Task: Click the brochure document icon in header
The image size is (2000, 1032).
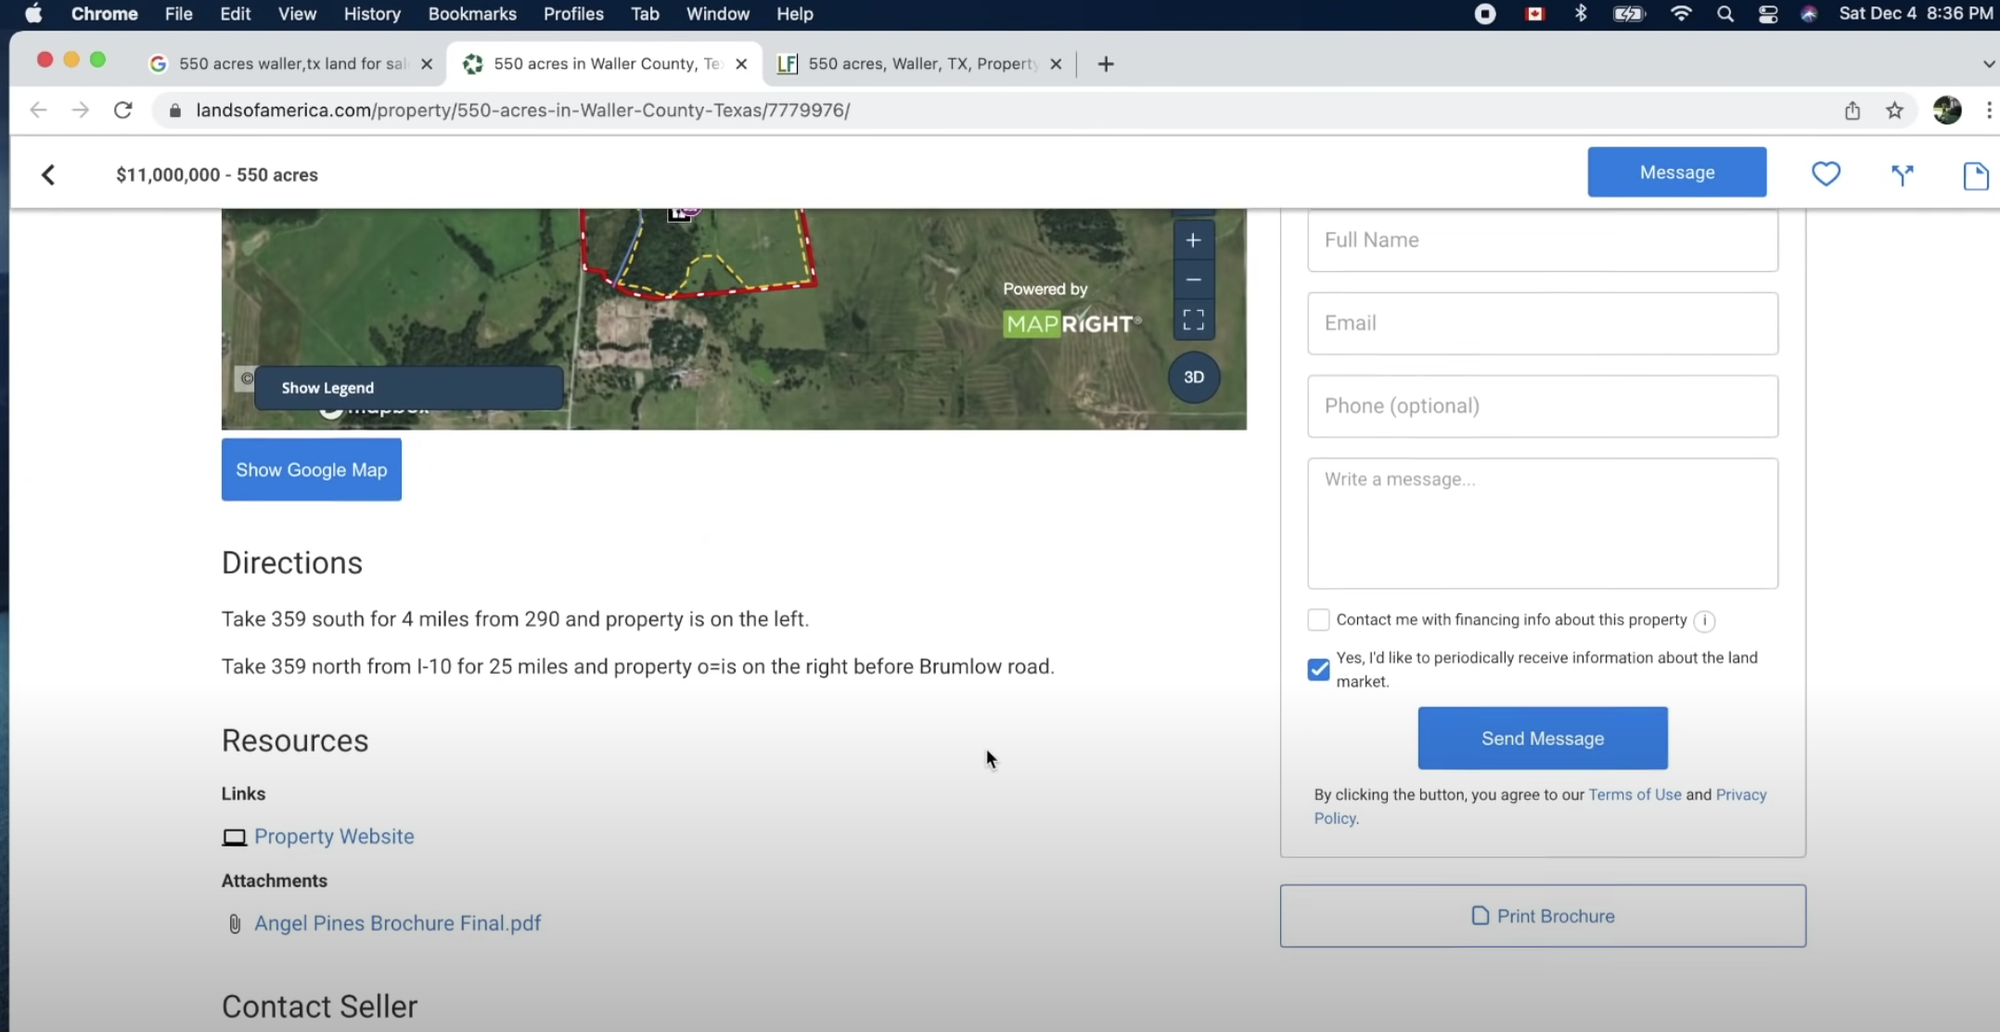Action: (1975, 176)
